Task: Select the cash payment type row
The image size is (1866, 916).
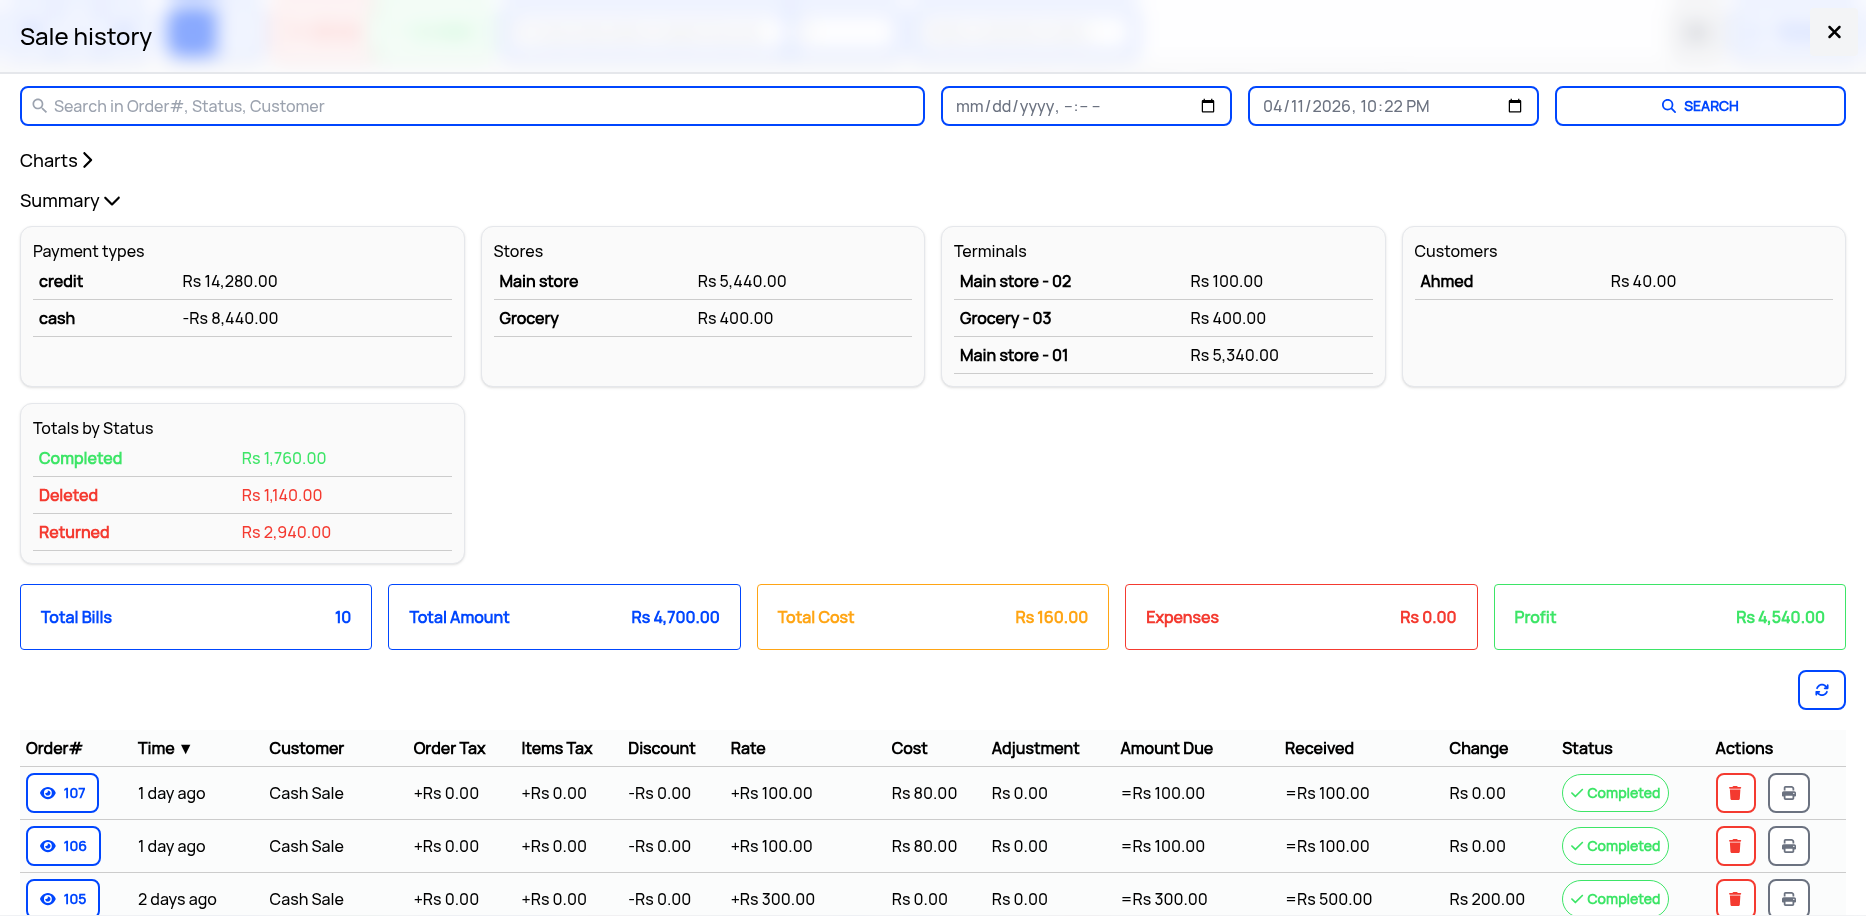Action: 242,319
